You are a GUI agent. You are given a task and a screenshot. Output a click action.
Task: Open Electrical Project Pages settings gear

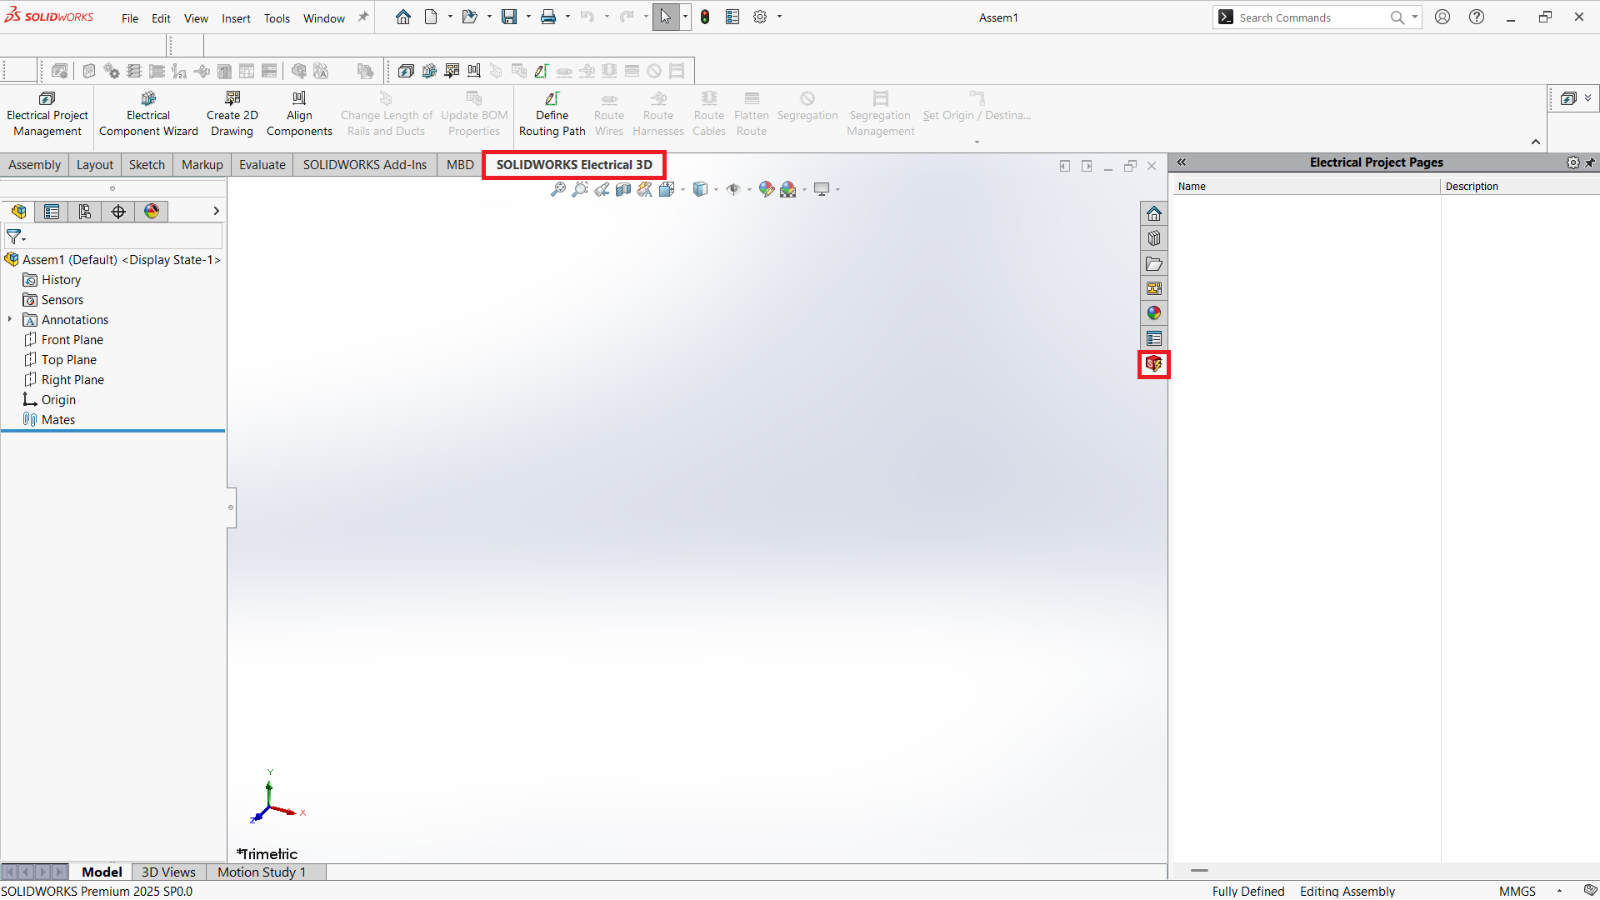(x=1573, y=162)
